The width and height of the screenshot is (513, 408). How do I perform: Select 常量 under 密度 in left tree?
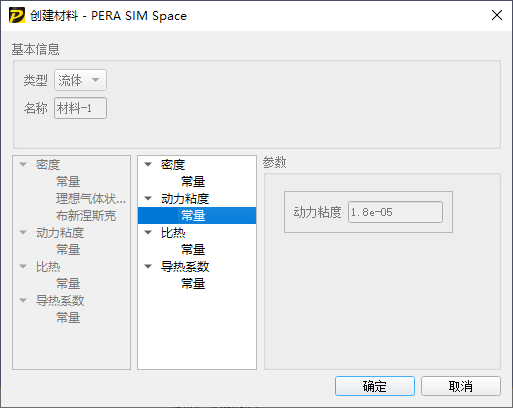(x=68, y=181)
